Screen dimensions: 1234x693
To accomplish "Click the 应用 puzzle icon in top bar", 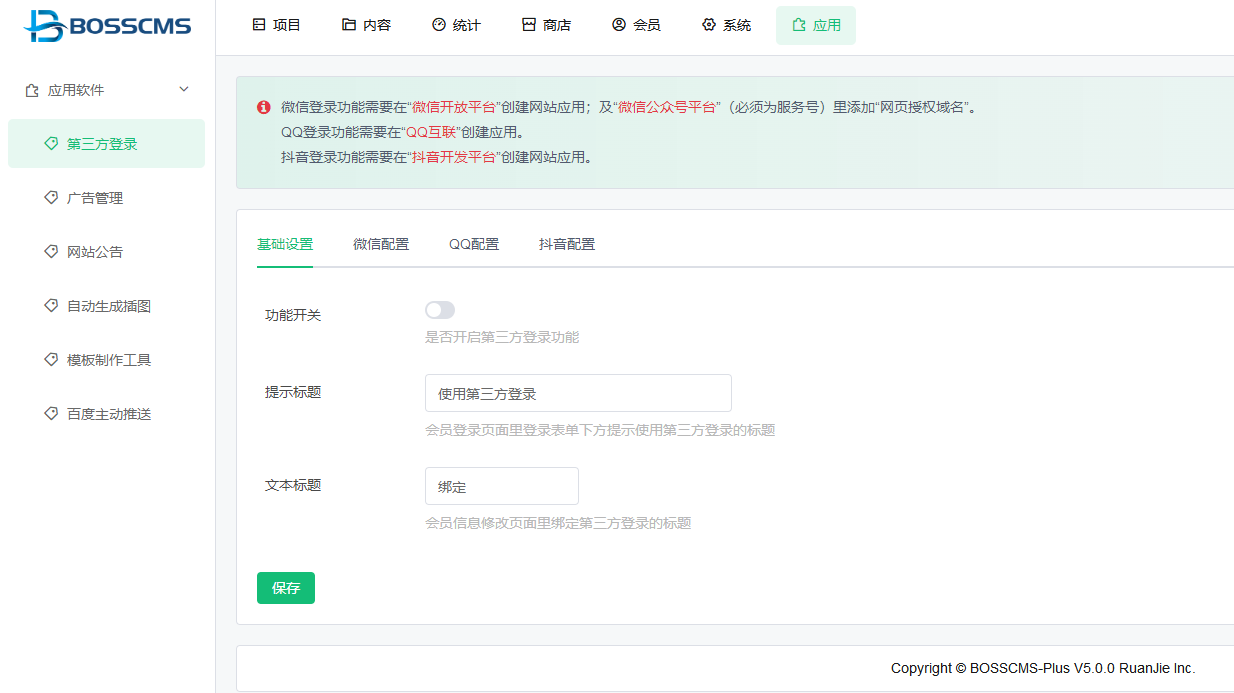I will [x=799, y=25].
